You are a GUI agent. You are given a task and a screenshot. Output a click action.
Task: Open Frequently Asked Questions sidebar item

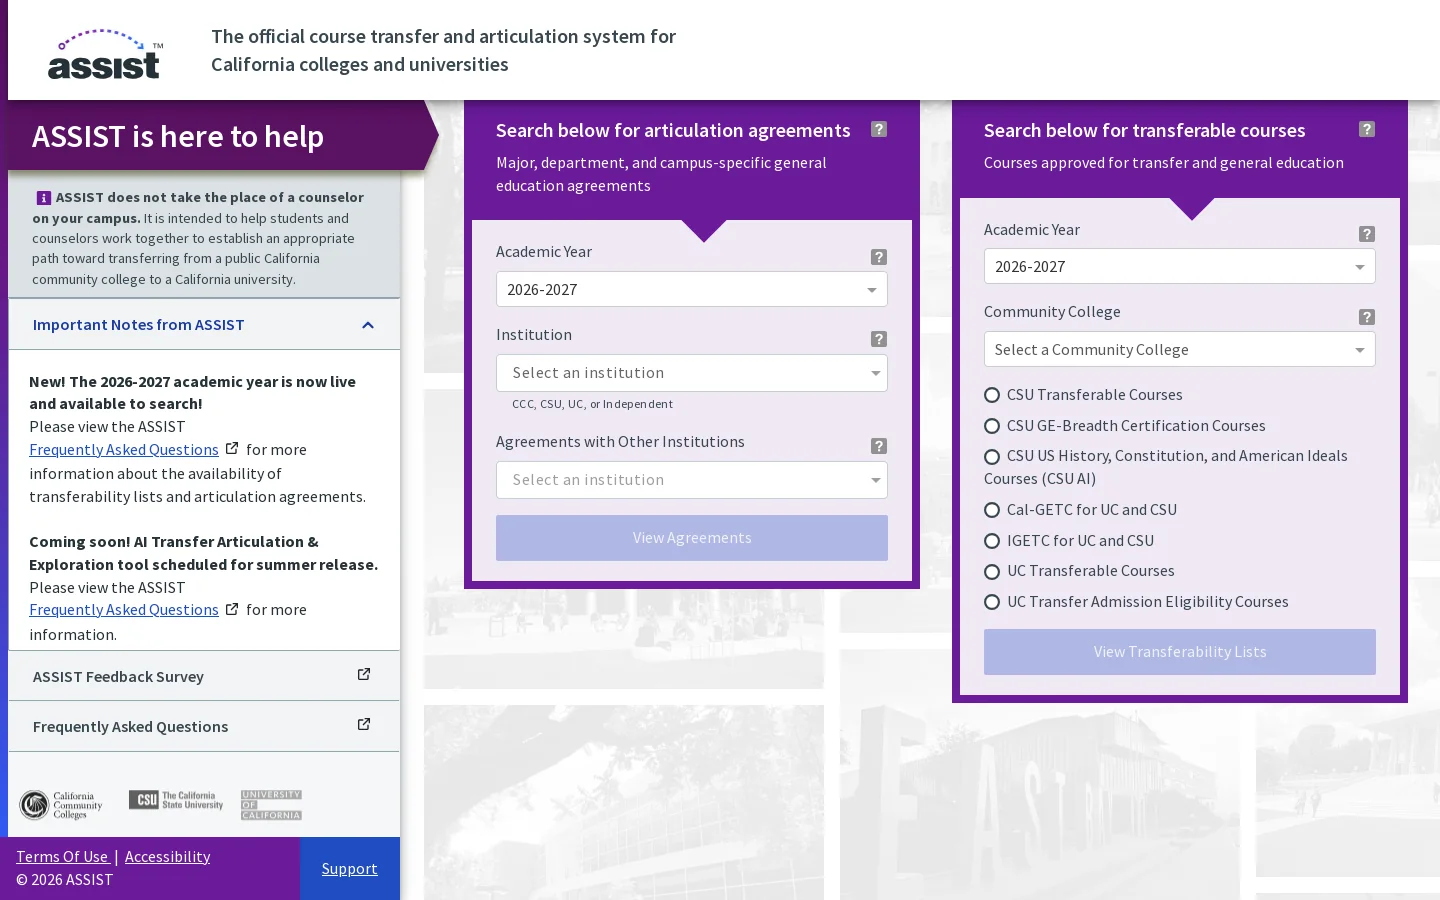click(x=204, y=726)
